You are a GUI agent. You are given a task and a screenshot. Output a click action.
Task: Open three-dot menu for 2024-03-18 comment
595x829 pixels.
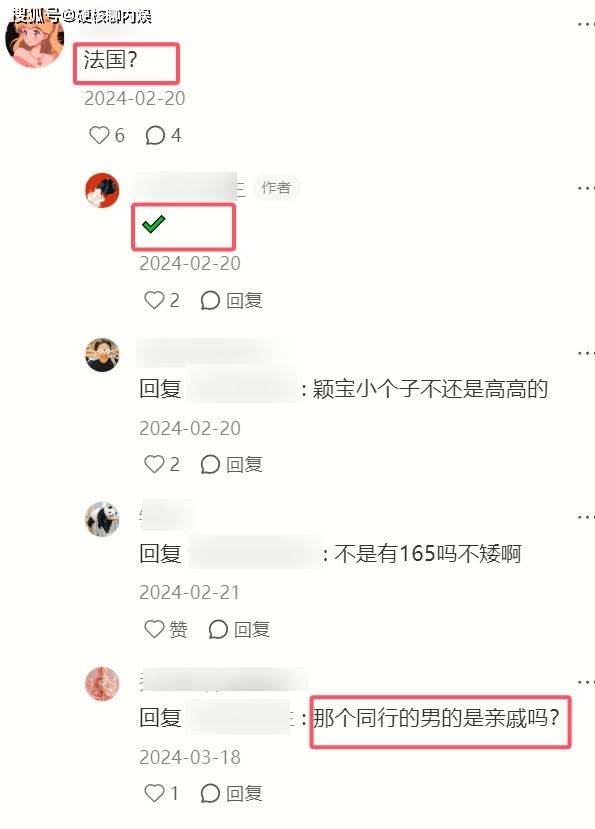point(585,682)
